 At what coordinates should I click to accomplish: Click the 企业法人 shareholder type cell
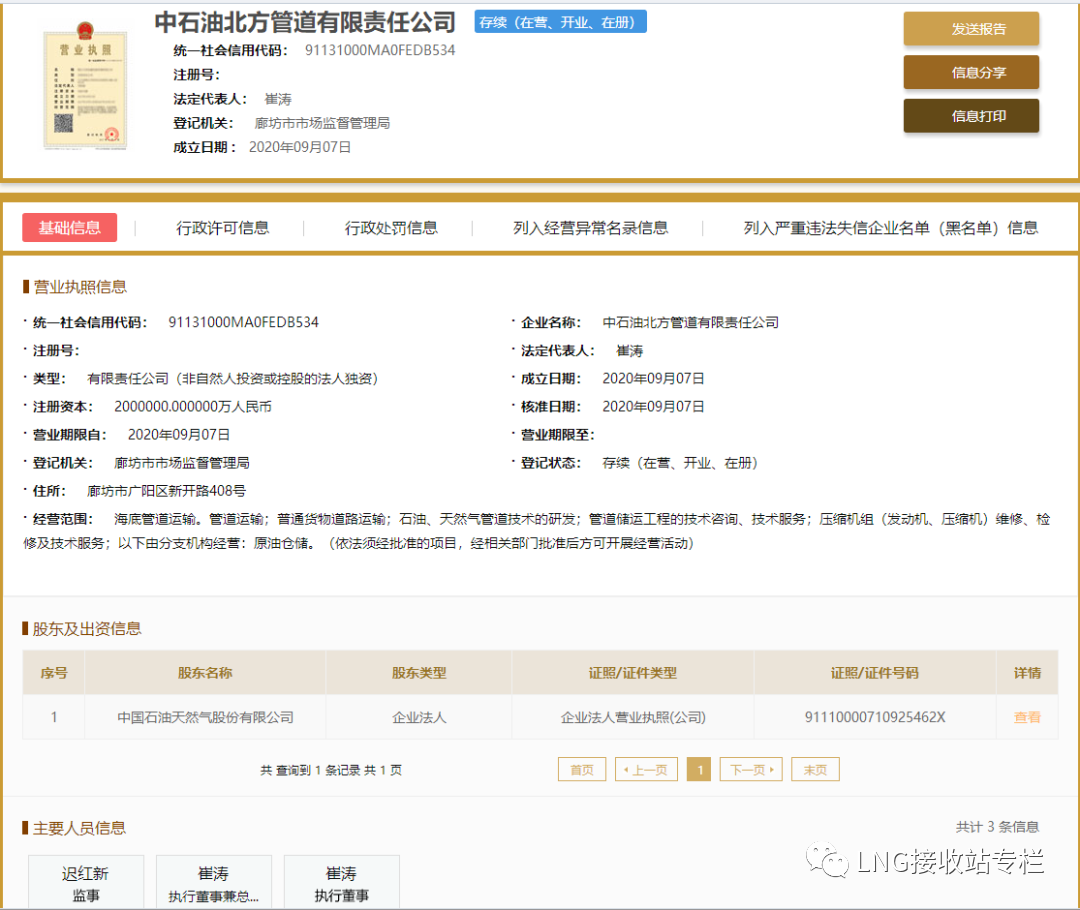419,717
